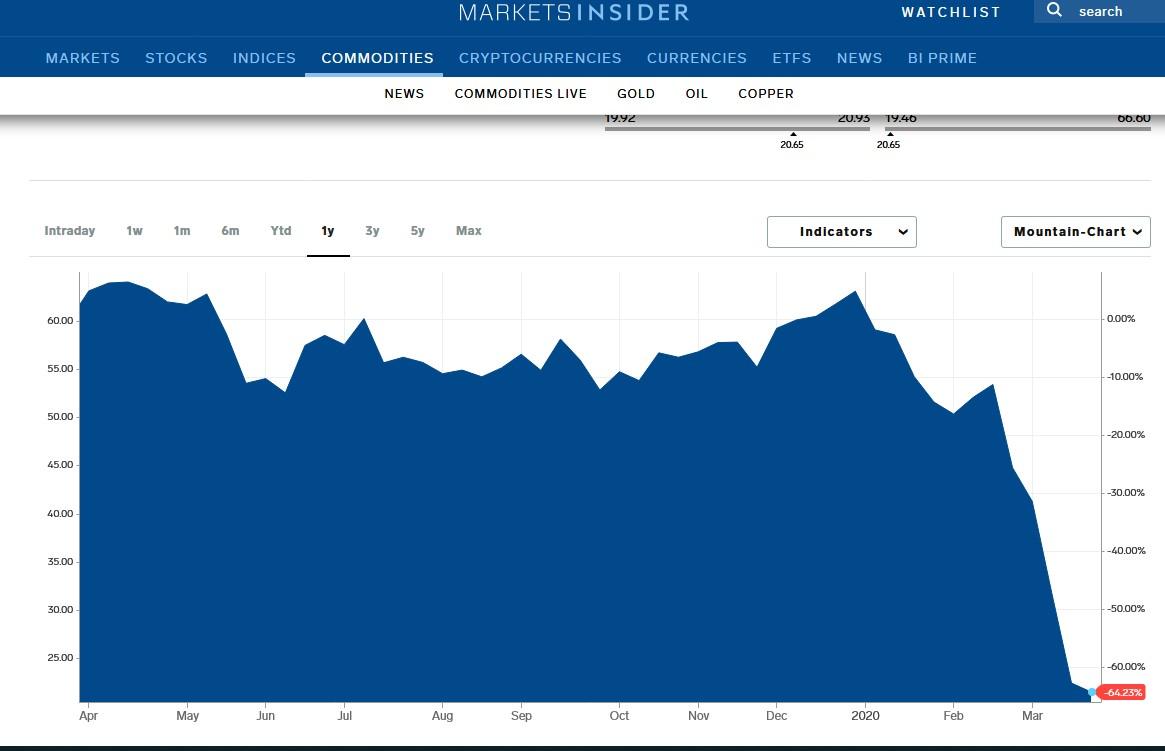Open the ETFs menu item

pos(791,58)
